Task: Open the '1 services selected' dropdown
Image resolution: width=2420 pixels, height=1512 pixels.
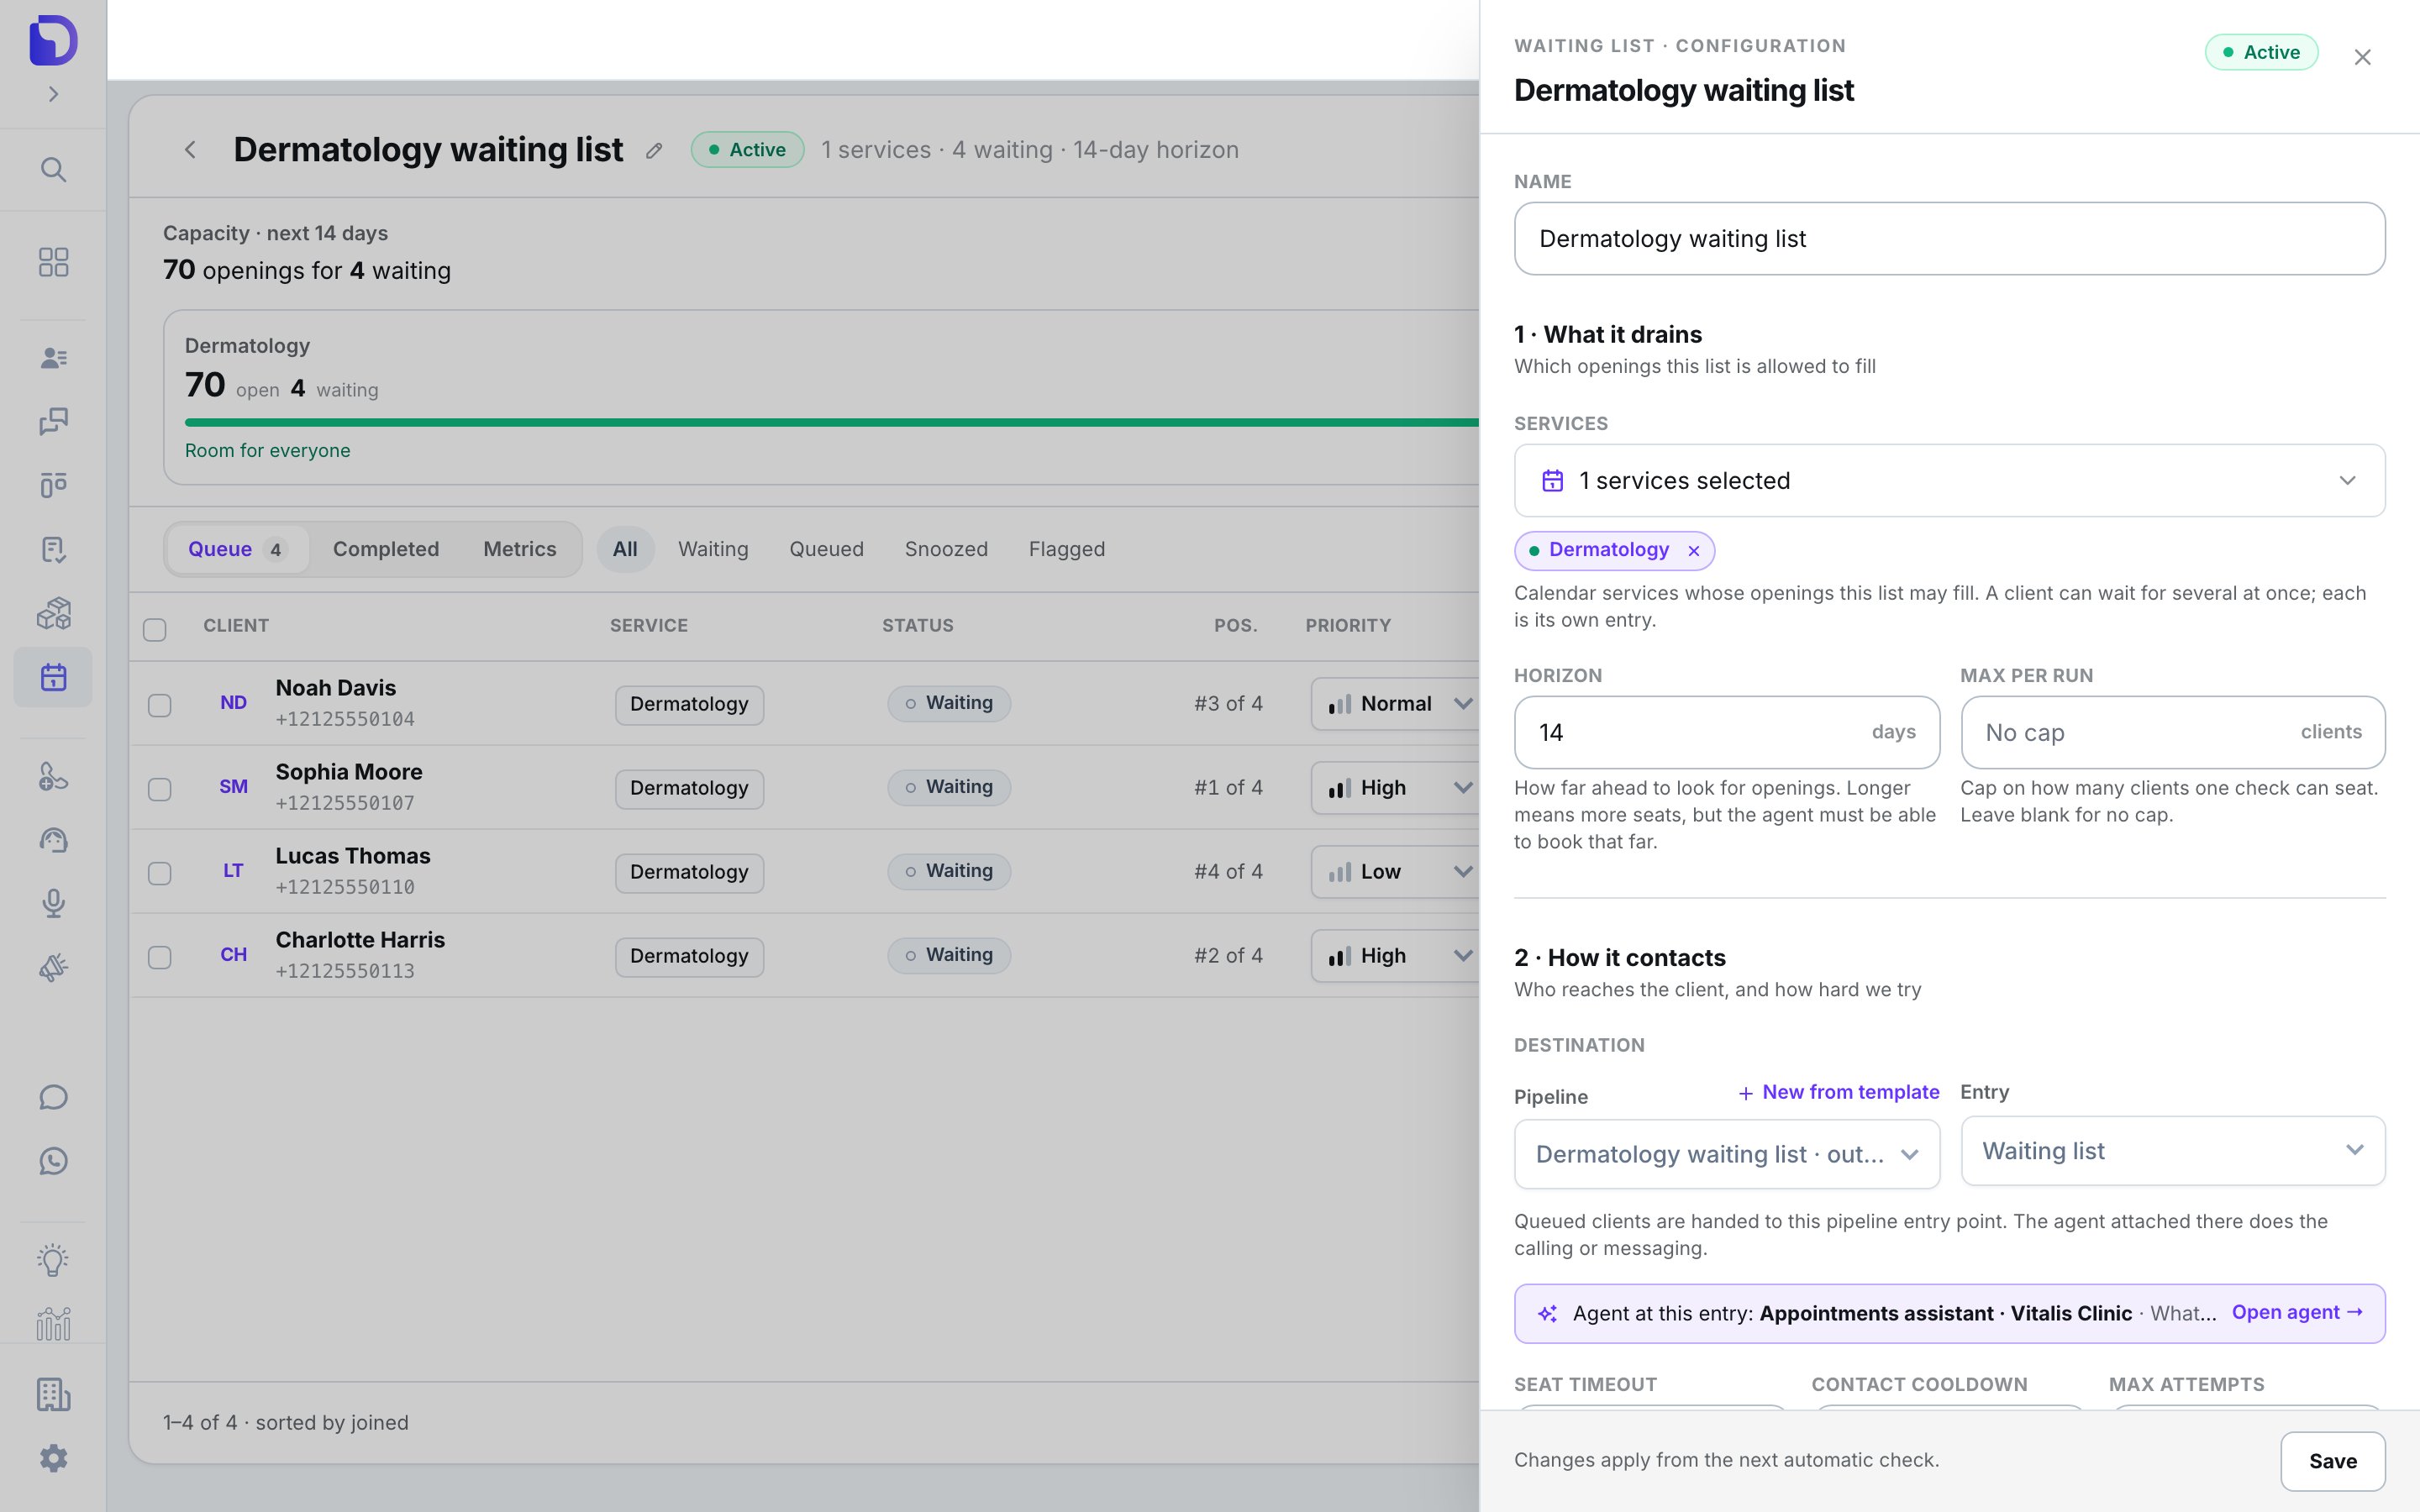Action: click(x=1949, y=481)
